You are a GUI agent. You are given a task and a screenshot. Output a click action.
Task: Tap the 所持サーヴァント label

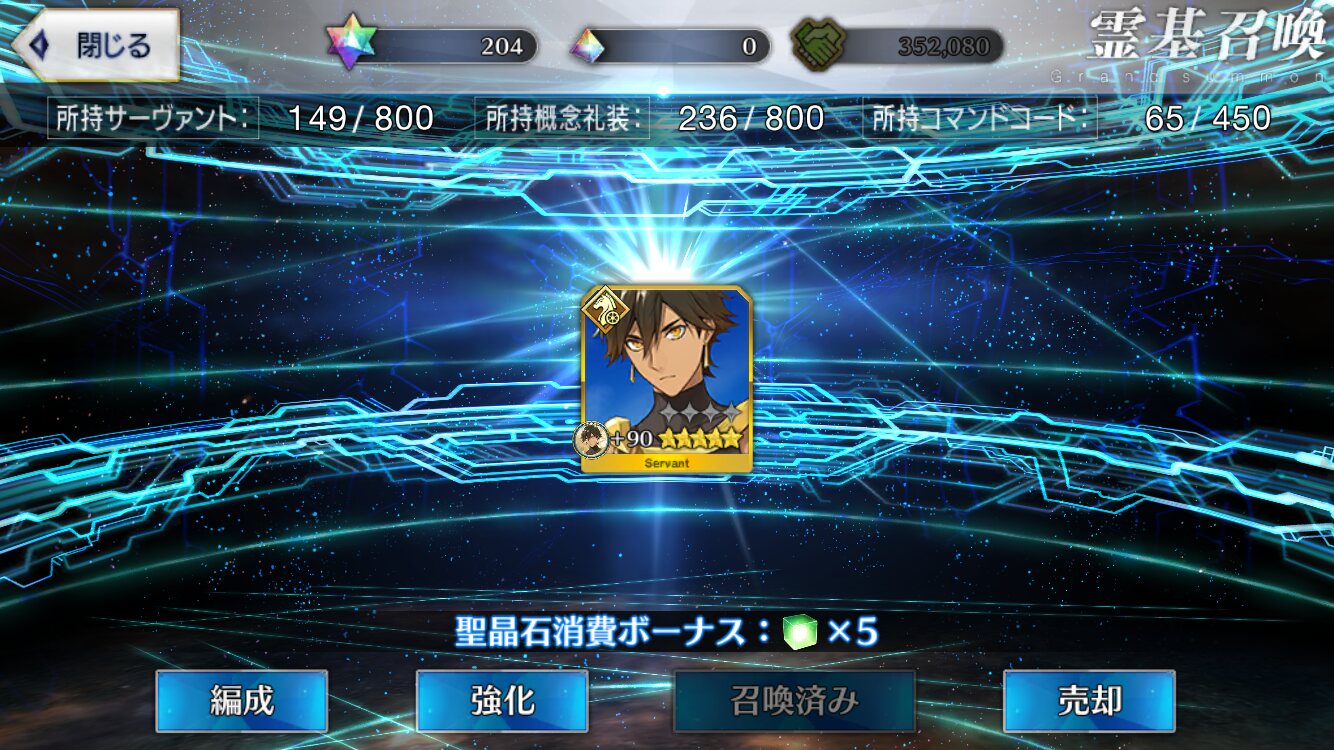153,119
